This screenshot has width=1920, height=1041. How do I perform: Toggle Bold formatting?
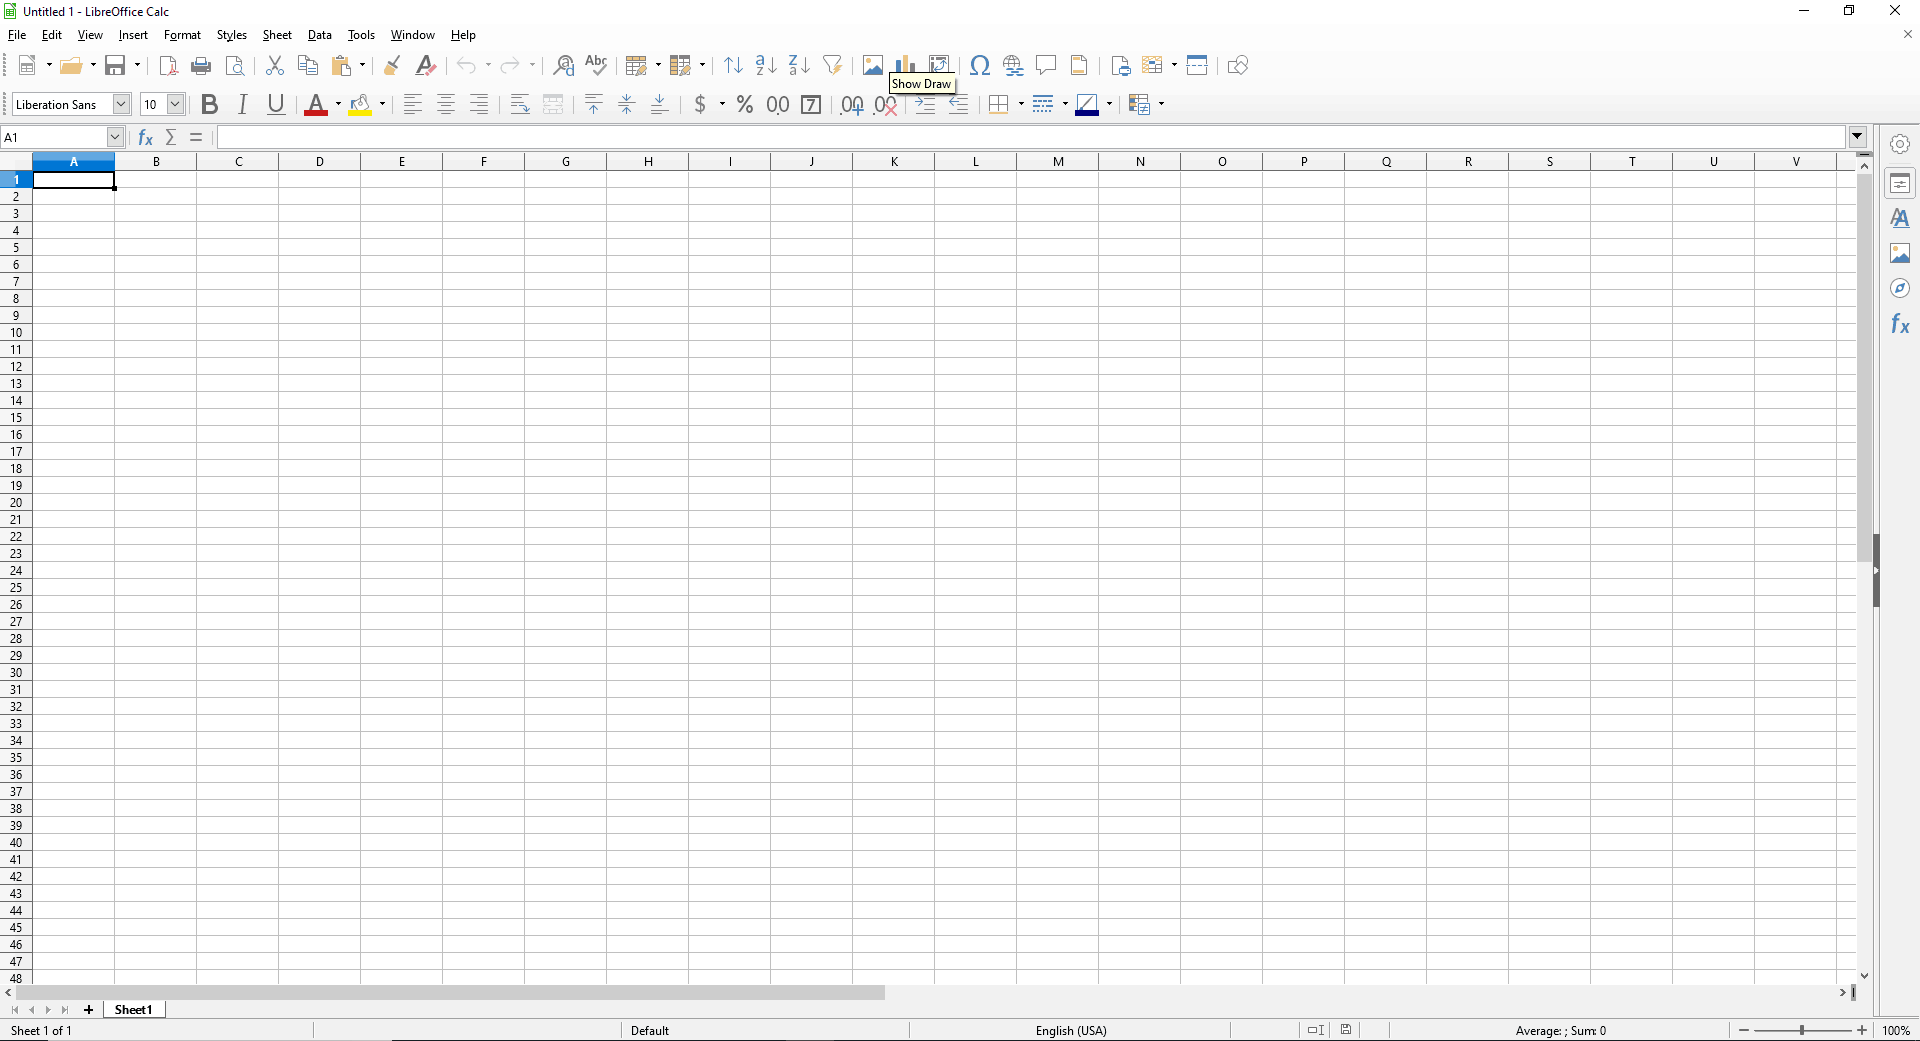[209, 104]
